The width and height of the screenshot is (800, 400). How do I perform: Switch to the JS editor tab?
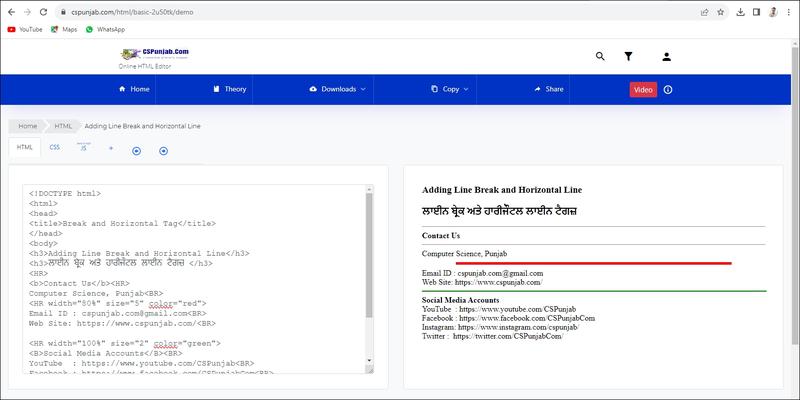tap(83, 148)
